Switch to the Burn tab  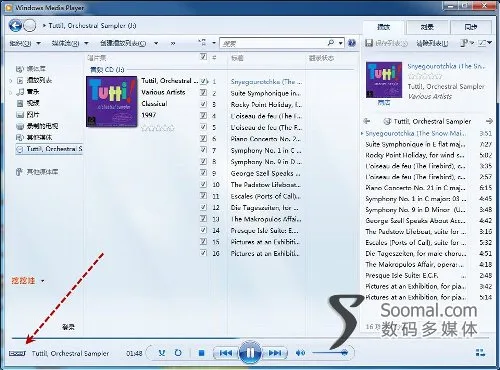click(x=427, y=27)
